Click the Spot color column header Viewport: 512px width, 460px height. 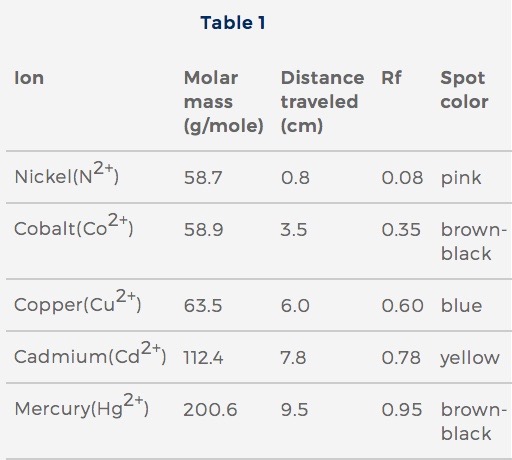point(464,90)
